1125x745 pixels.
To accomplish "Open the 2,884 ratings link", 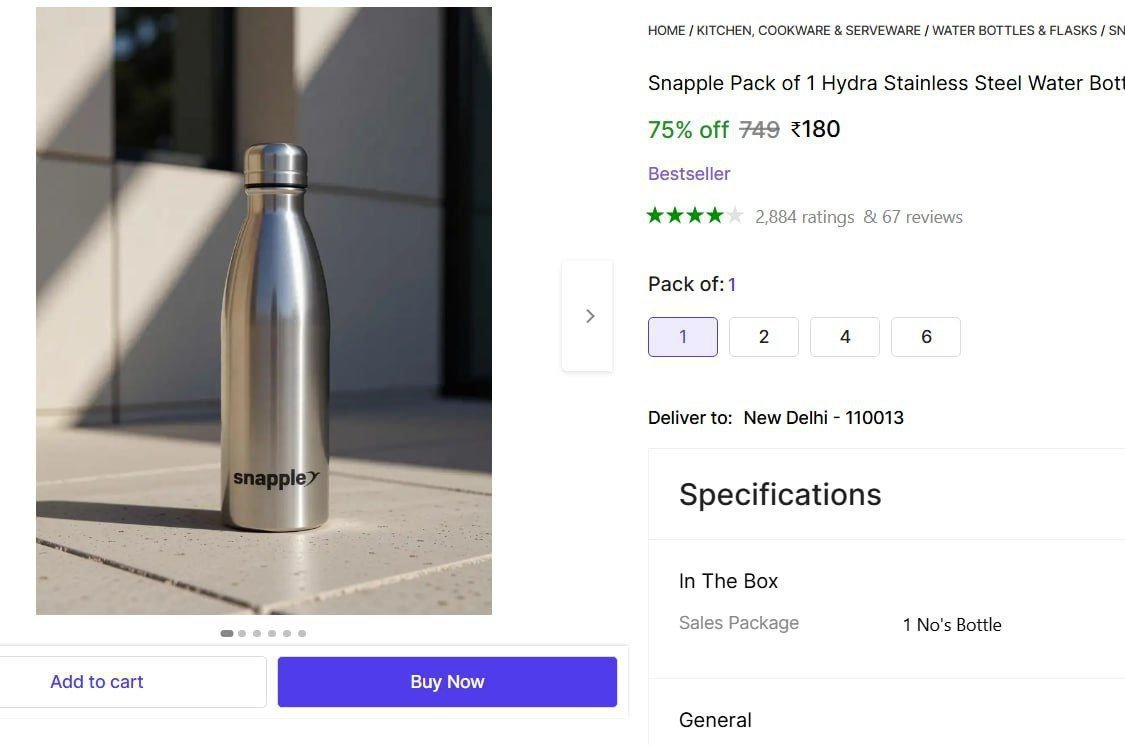I will [804, 217].
